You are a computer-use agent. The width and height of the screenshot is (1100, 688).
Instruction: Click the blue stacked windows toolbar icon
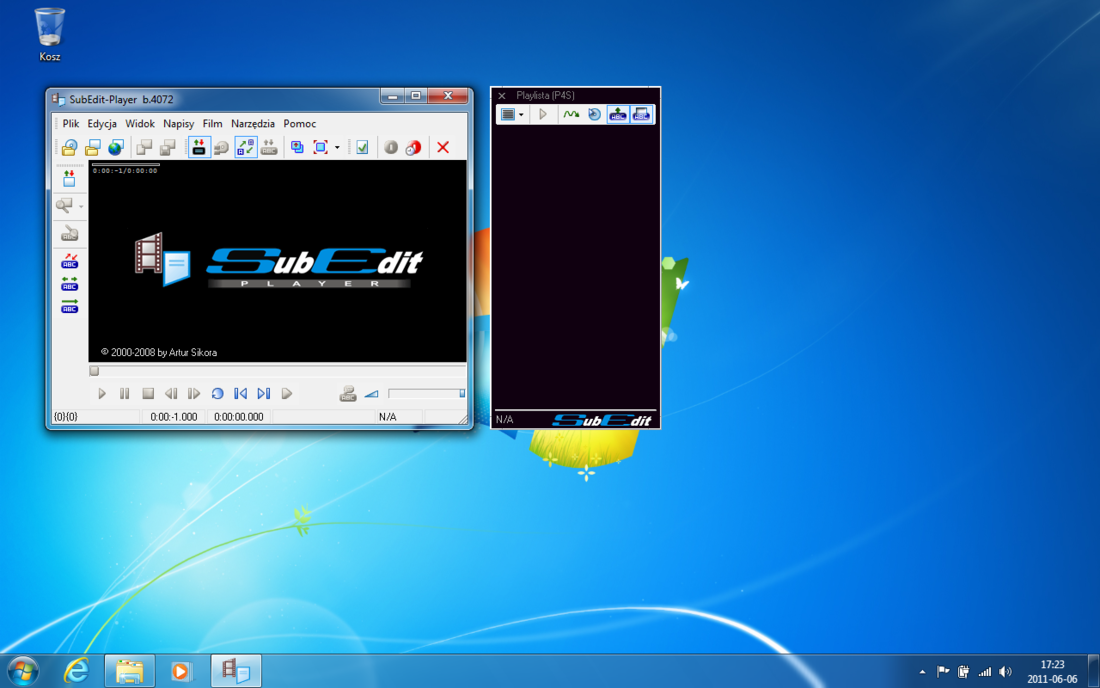pyautogui.click(x=297, y=147)
